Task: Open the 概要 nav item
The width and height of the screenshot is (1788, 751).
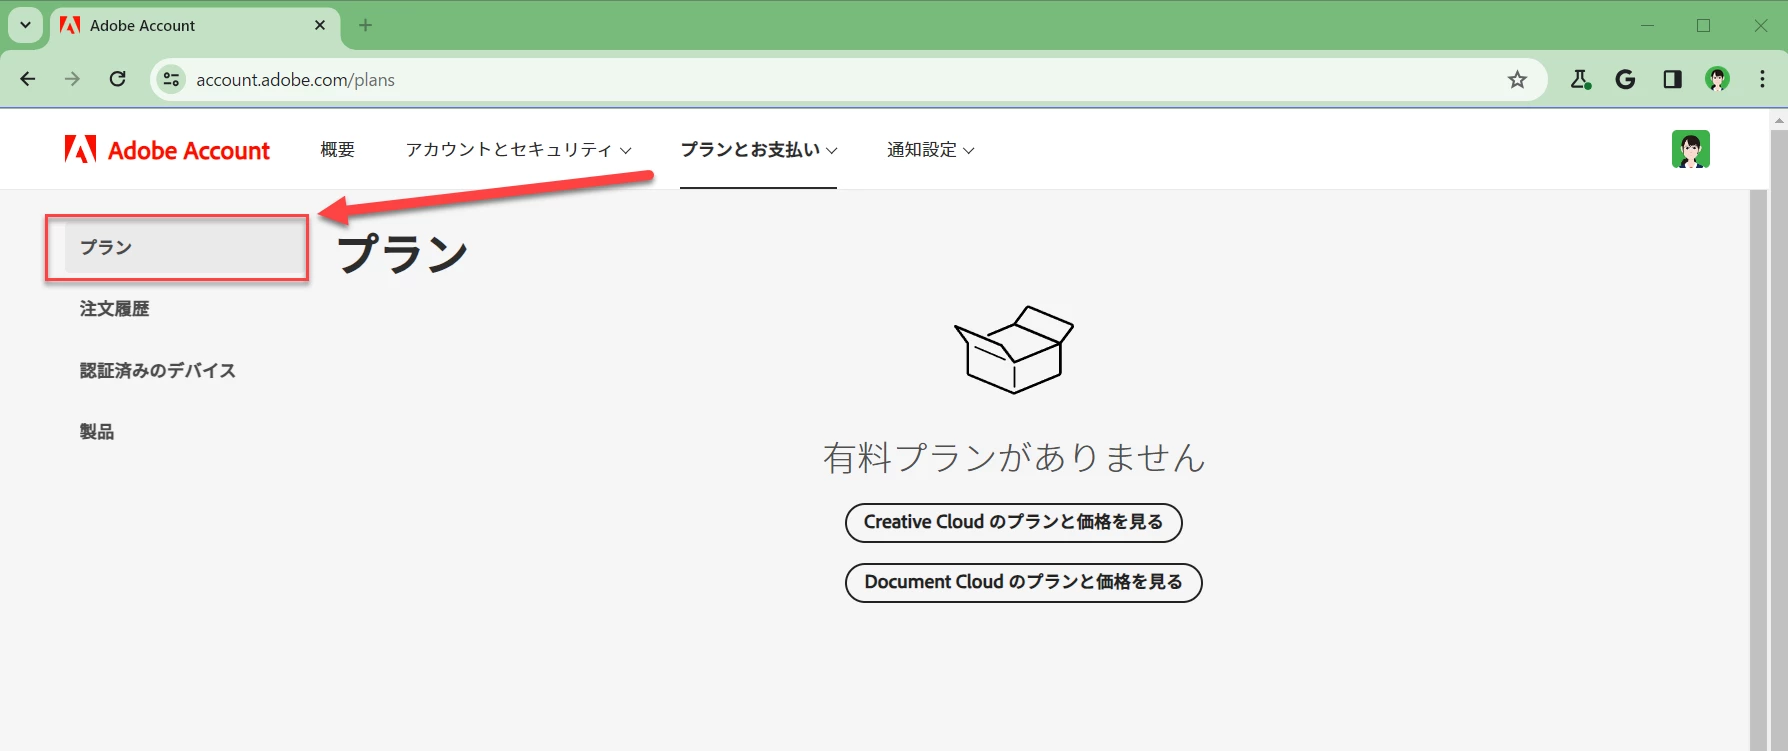Action: pyautogui.click(x=338, y=150)
